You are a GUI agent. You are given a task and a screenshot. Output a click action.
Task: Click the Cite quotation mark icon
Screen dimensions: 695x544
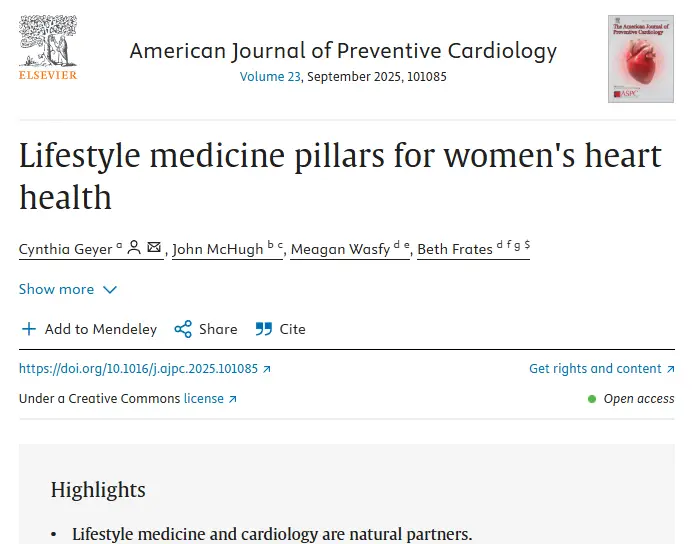point(264,329)
